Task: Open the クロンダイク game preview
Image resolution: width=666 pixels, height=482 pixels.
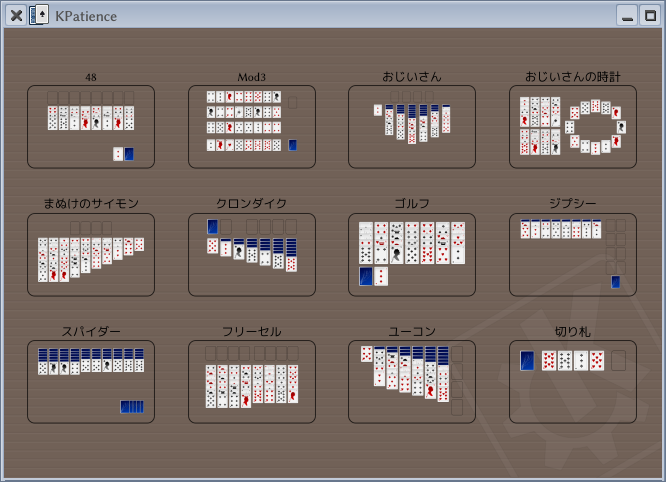Action: [252, 254]
